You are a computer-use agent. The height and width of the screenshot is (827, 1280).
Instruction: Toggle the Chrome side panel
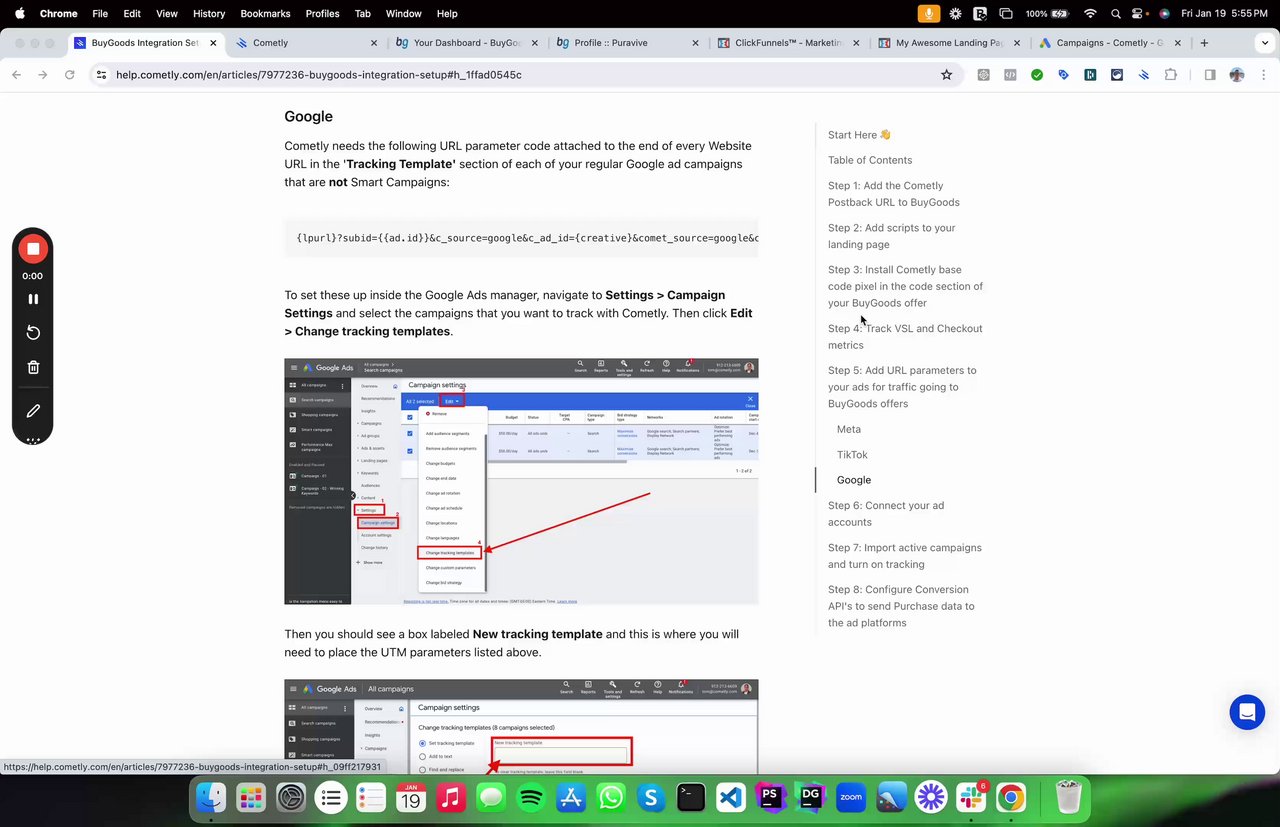pos(1209,75)
